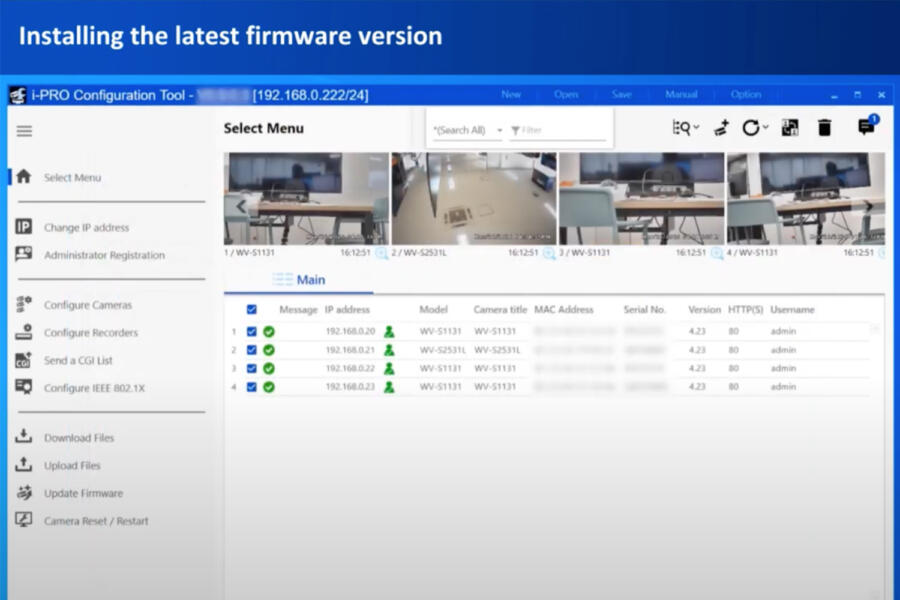
Task: Click the Serial No. column header
Action: point(644,309)
